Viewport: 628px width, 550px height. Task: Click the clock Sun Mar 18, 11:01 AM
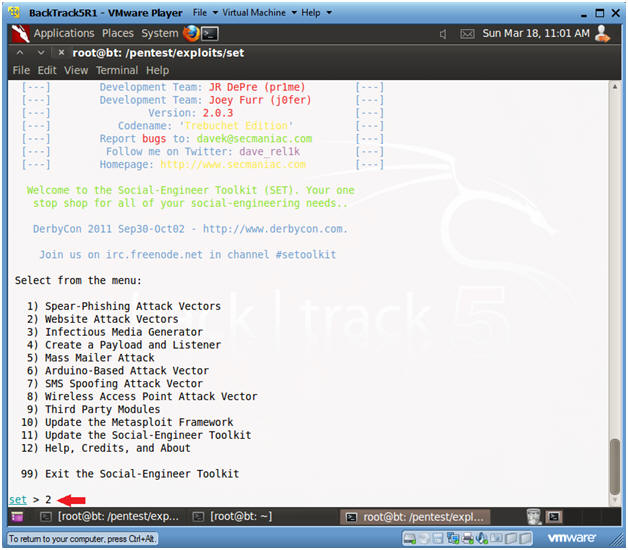535,33
